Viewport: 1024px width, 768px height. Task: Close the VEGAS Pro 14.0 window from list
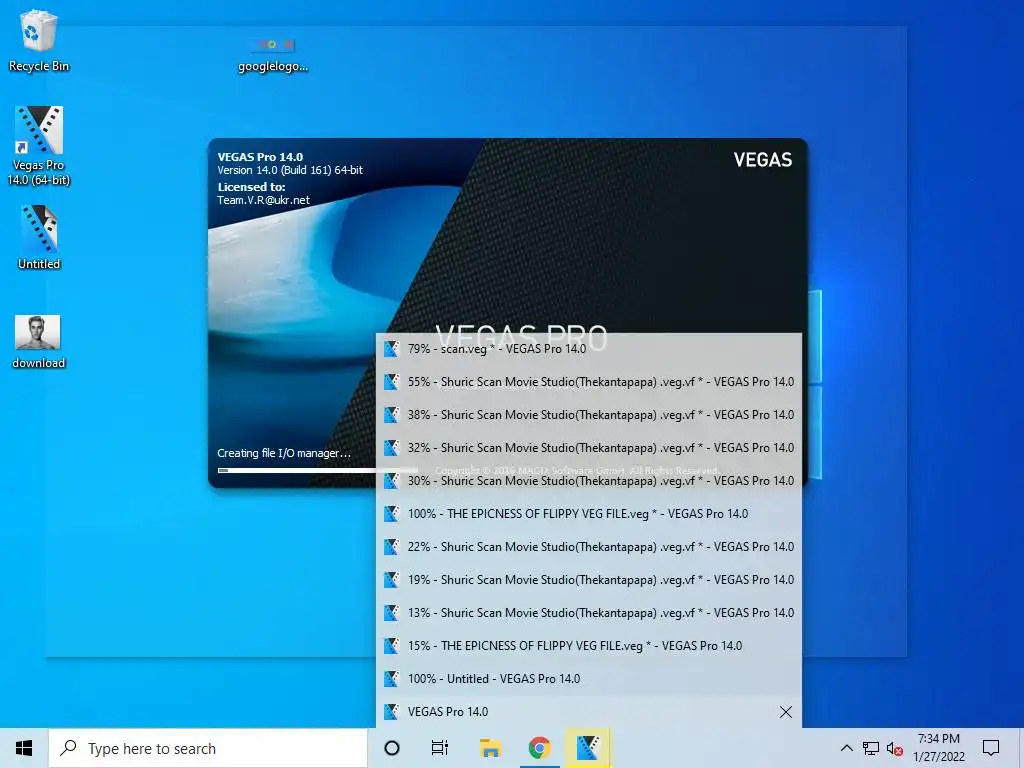click(786, 712)
